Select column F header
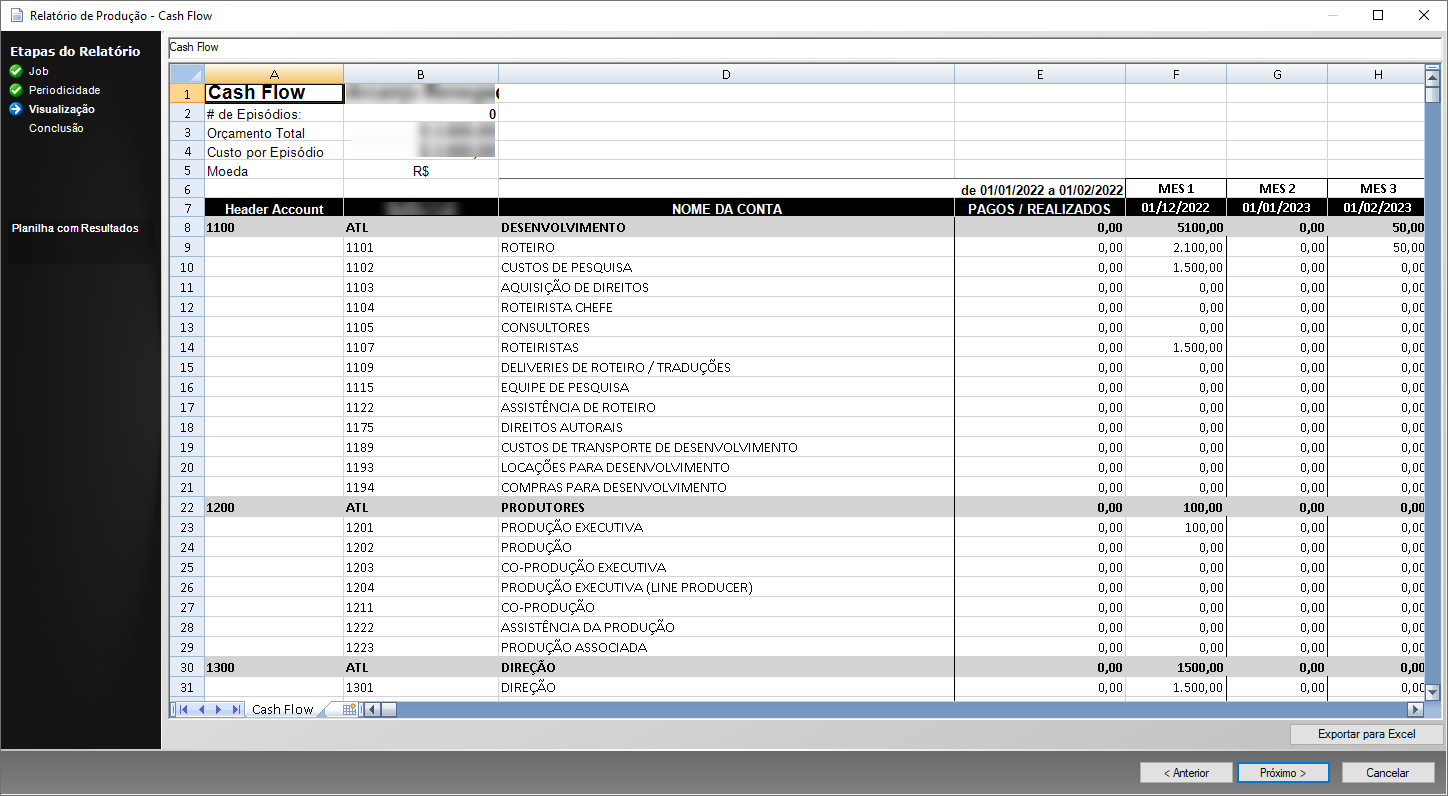The height and width of the screenshot is (796, 1448). tap(1176, 74)
